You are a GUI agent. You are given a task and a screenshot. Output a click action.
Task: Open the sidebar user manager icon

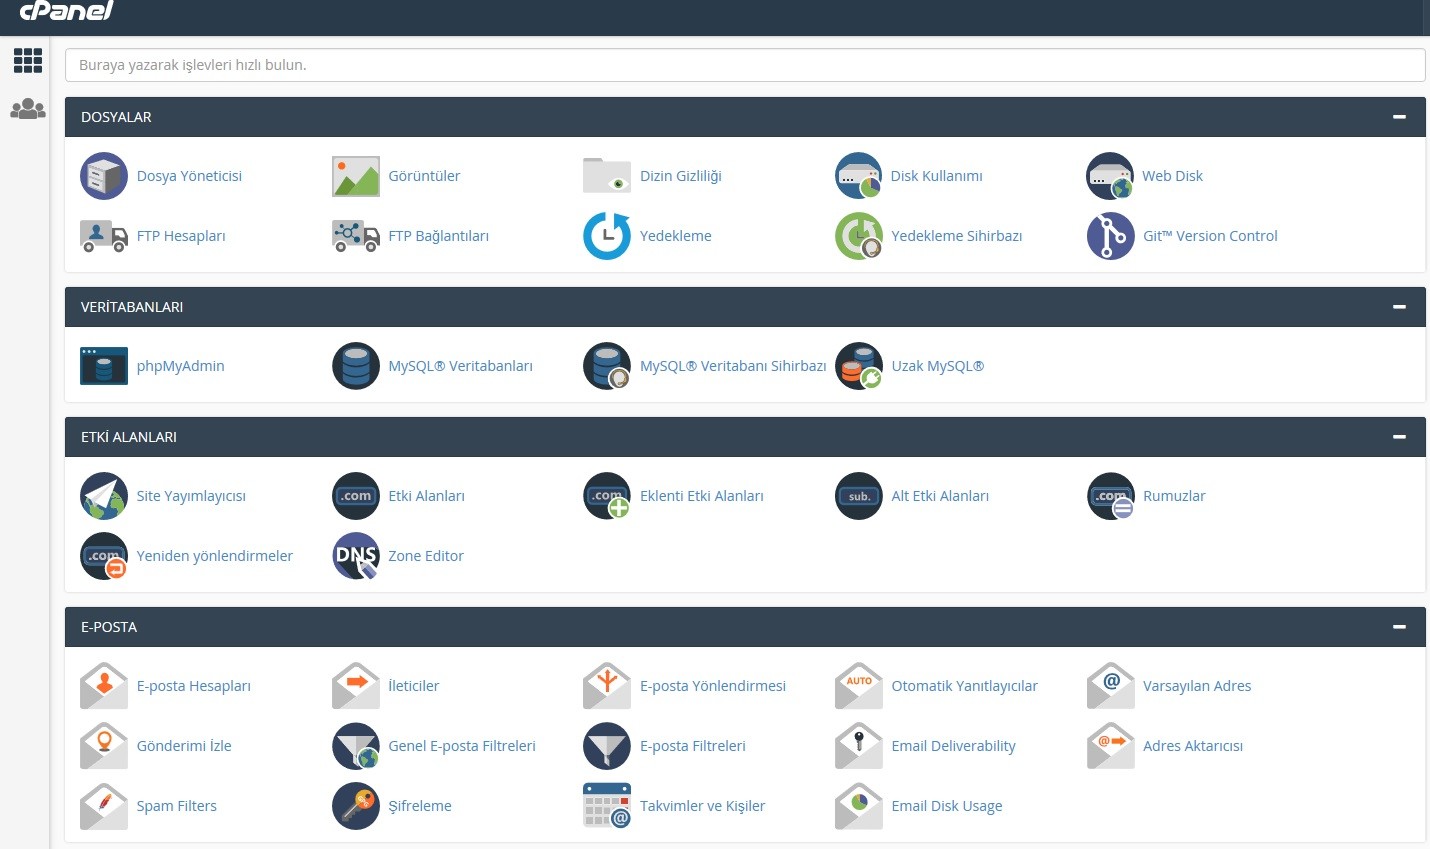coord(28,109)
